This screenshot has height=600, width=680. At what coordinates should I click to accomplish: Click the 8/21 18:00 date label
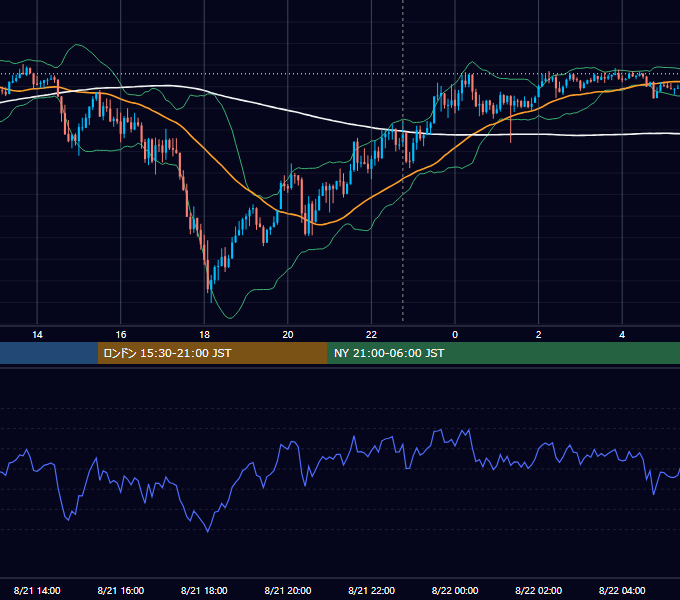pyautogui.click(x=204, y=590)
